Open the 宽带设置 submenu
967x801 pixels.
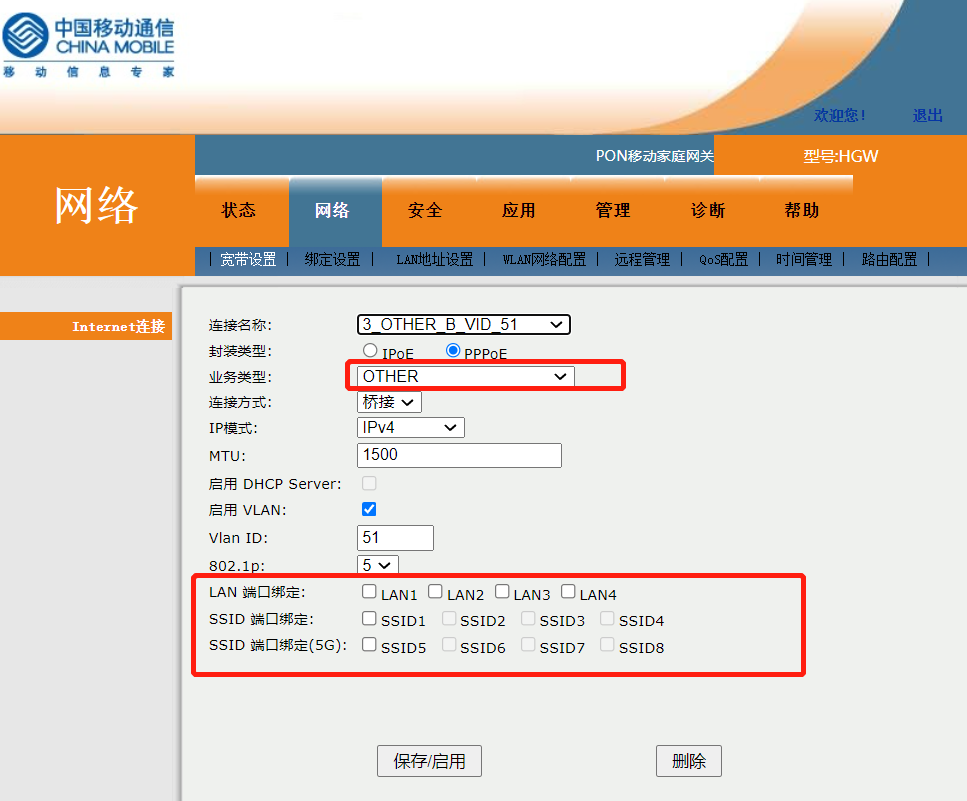[x=248, y=260]
